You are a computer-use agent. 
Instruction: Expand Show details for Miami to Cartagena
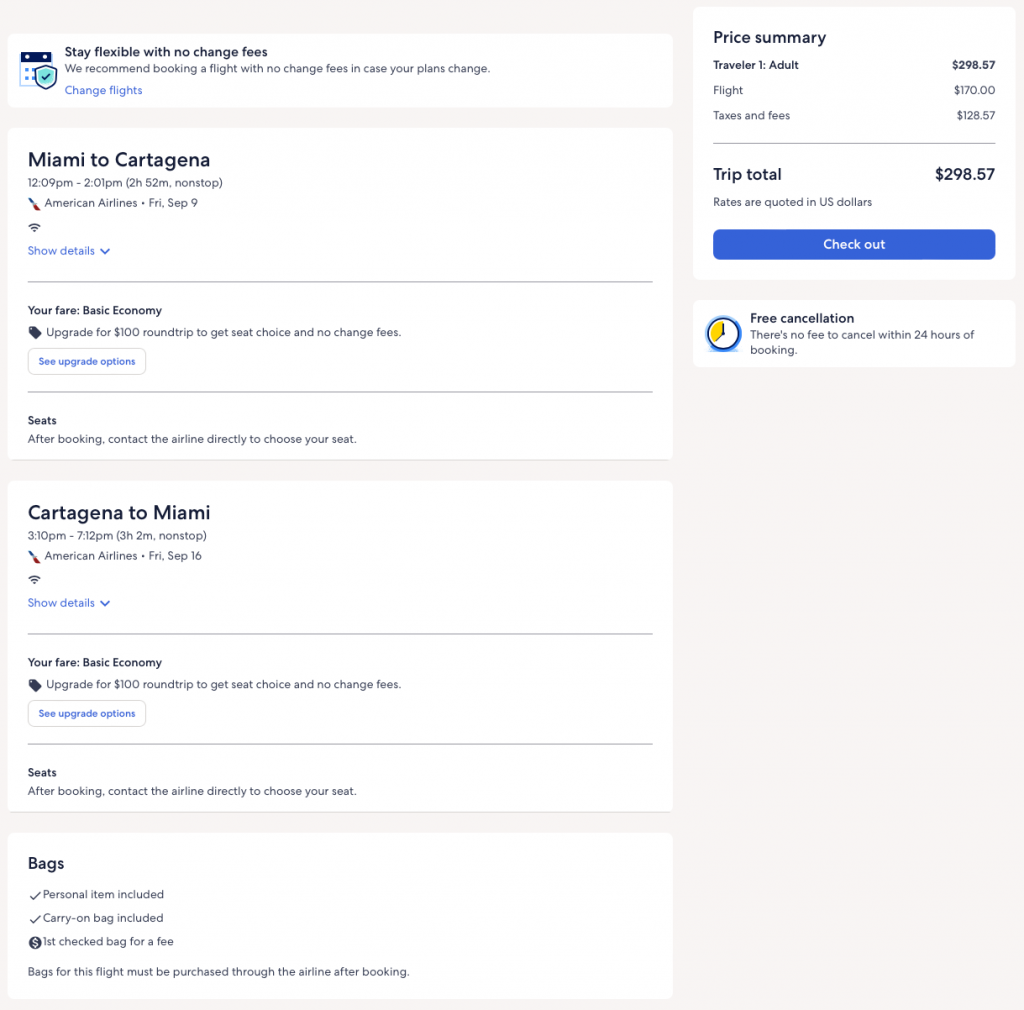coord(68,251)
